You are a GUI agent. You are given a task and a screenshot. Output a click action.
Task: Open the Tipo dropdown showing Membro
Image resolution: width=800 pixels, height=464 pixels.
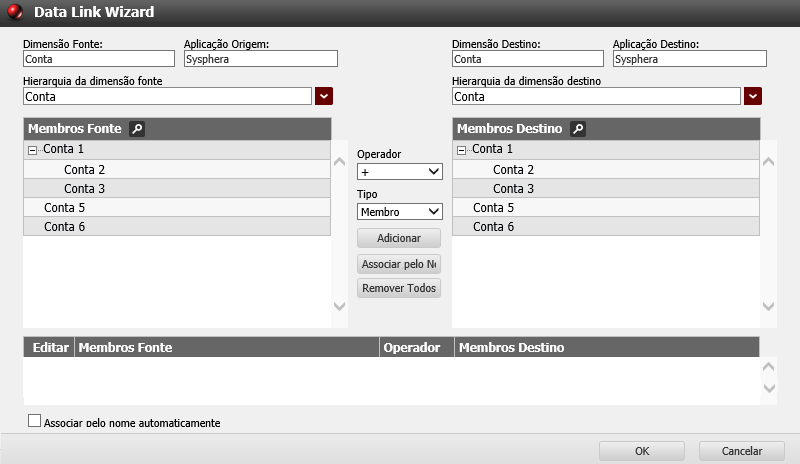pos(399,212)
